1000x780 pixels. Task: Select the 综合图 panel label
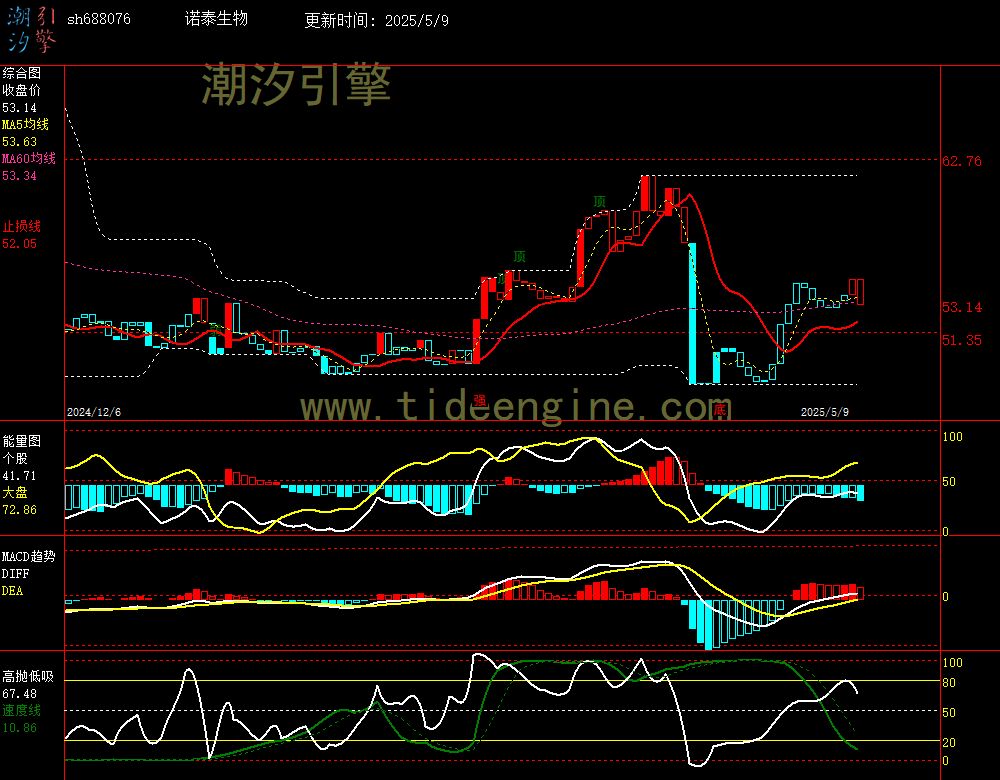point(22,73)
